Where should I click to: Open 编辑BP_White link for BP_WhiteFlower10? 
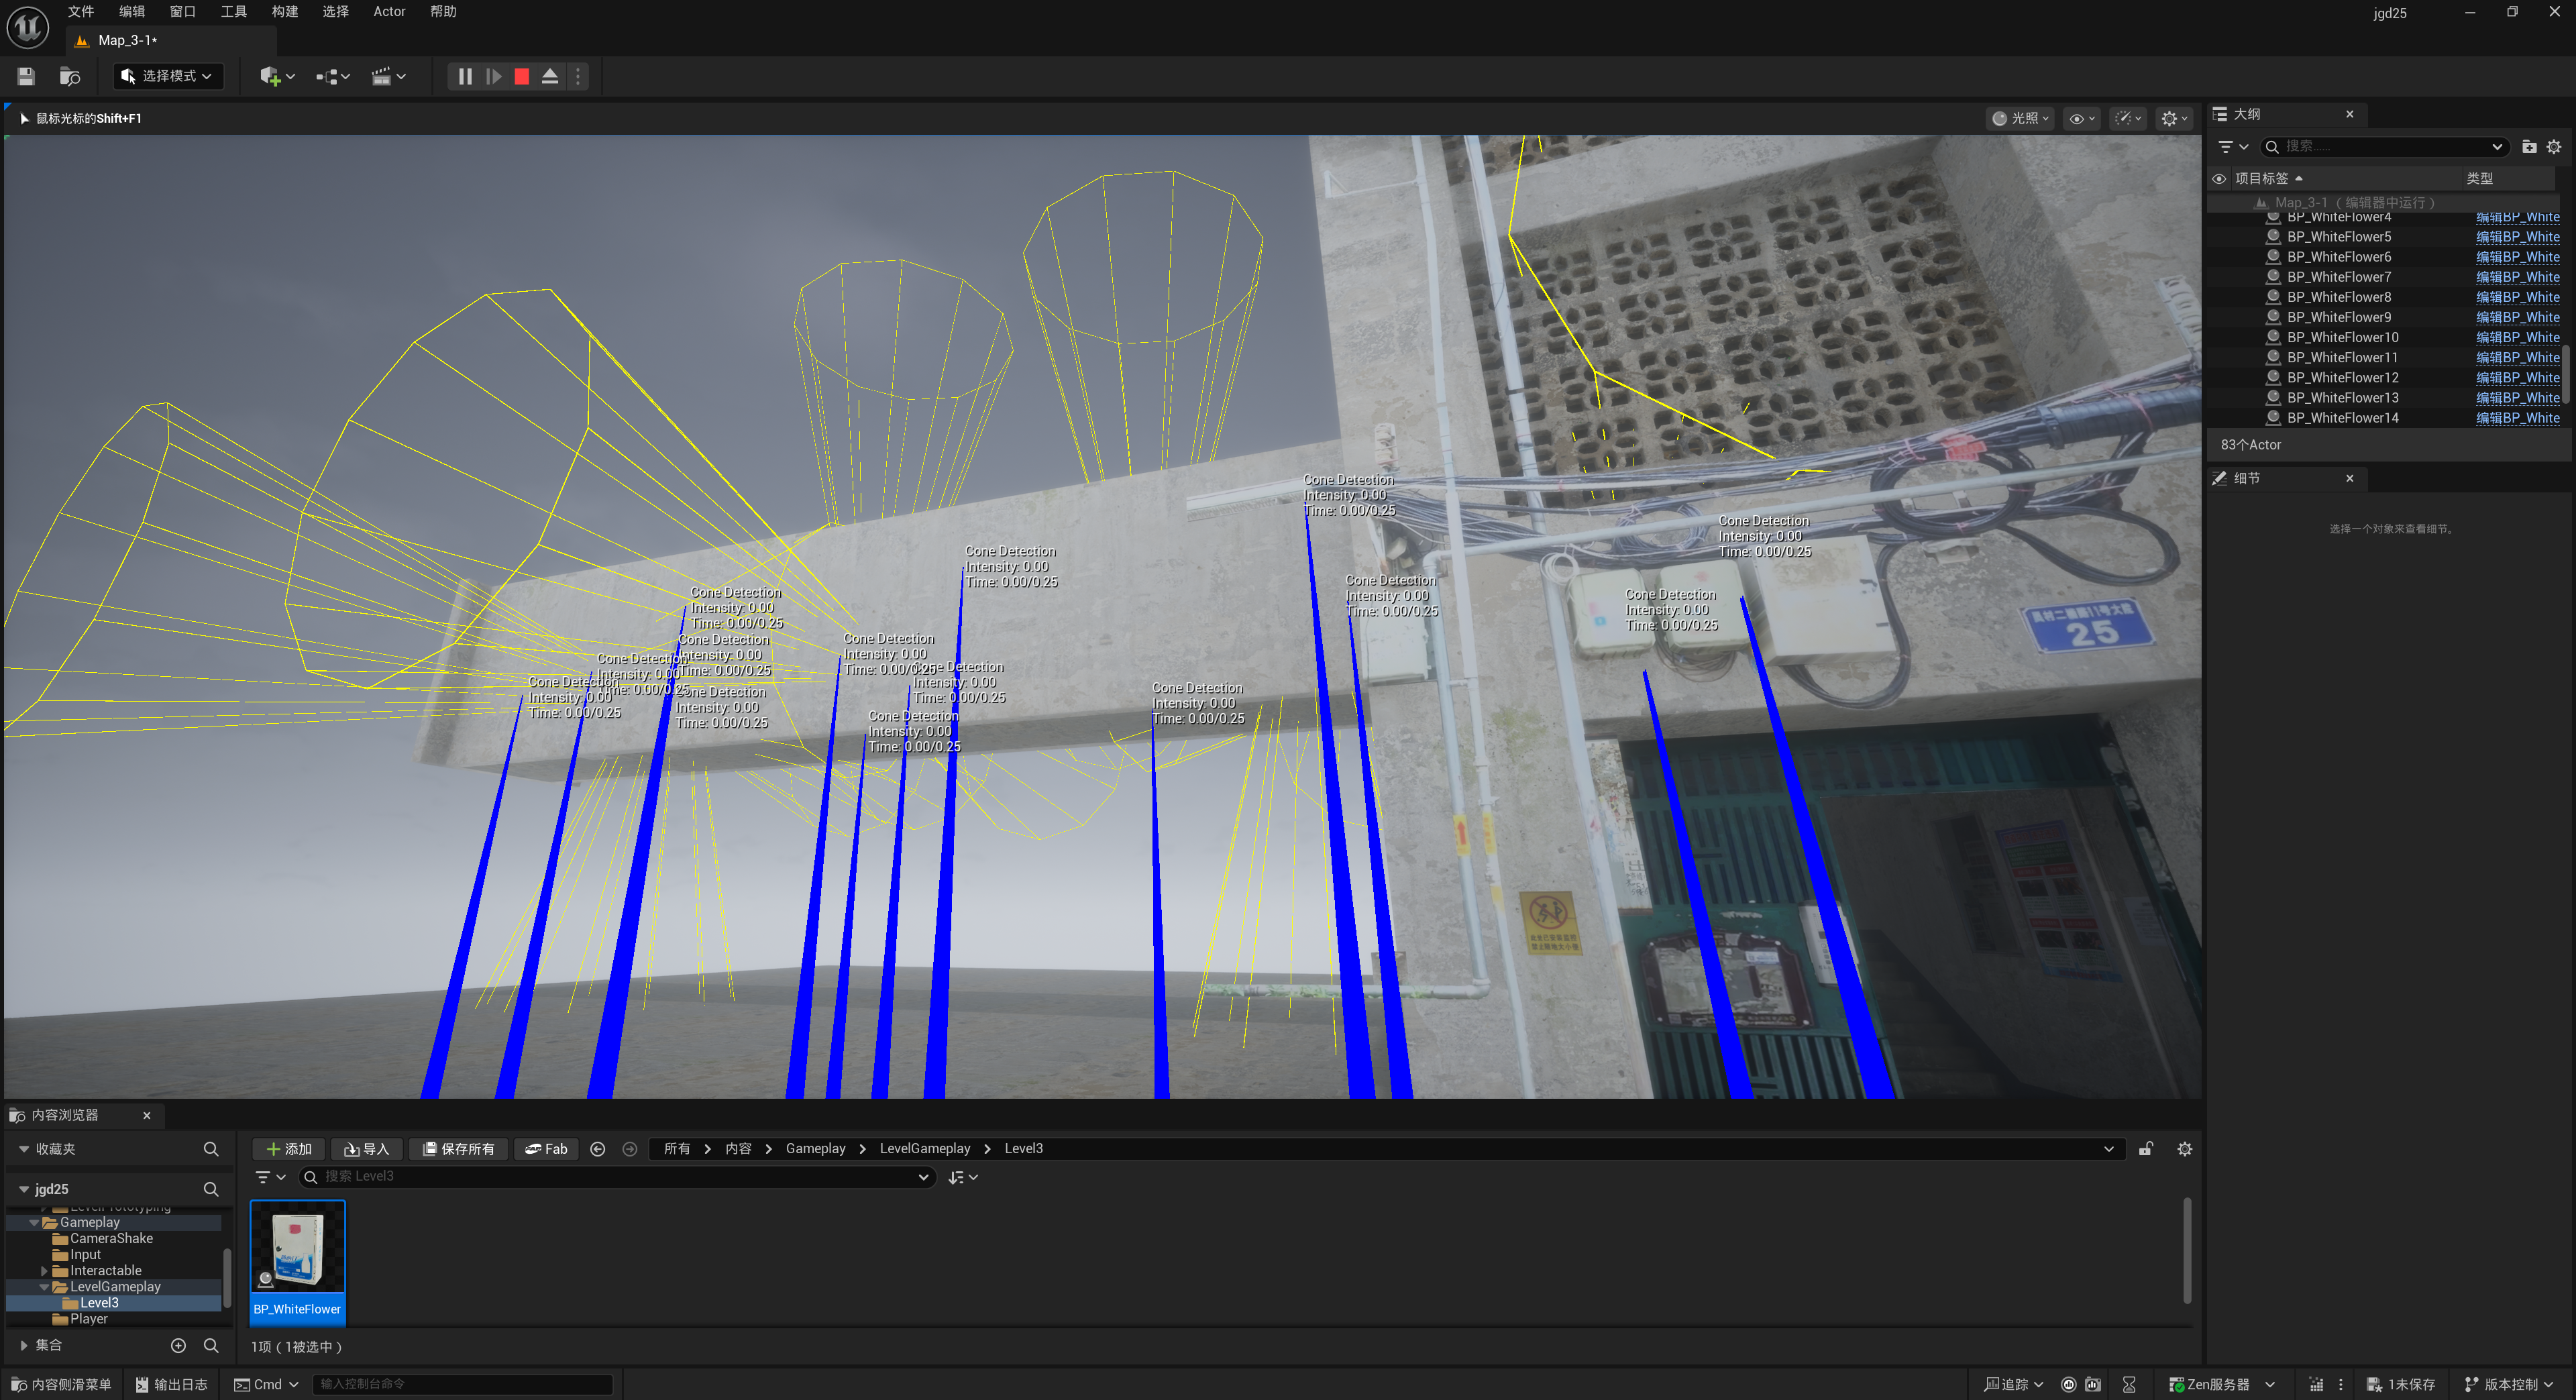2517,337
